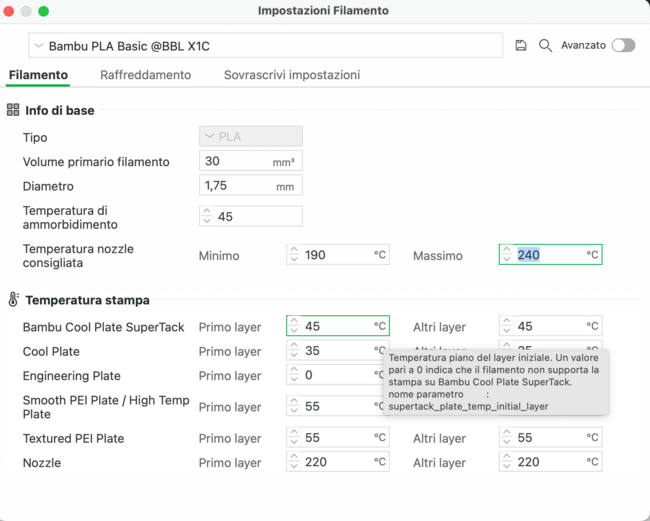
Task: Adjust the Temperatura di ammorbidimento stepper arrows
Action: (x=207, y=217)
